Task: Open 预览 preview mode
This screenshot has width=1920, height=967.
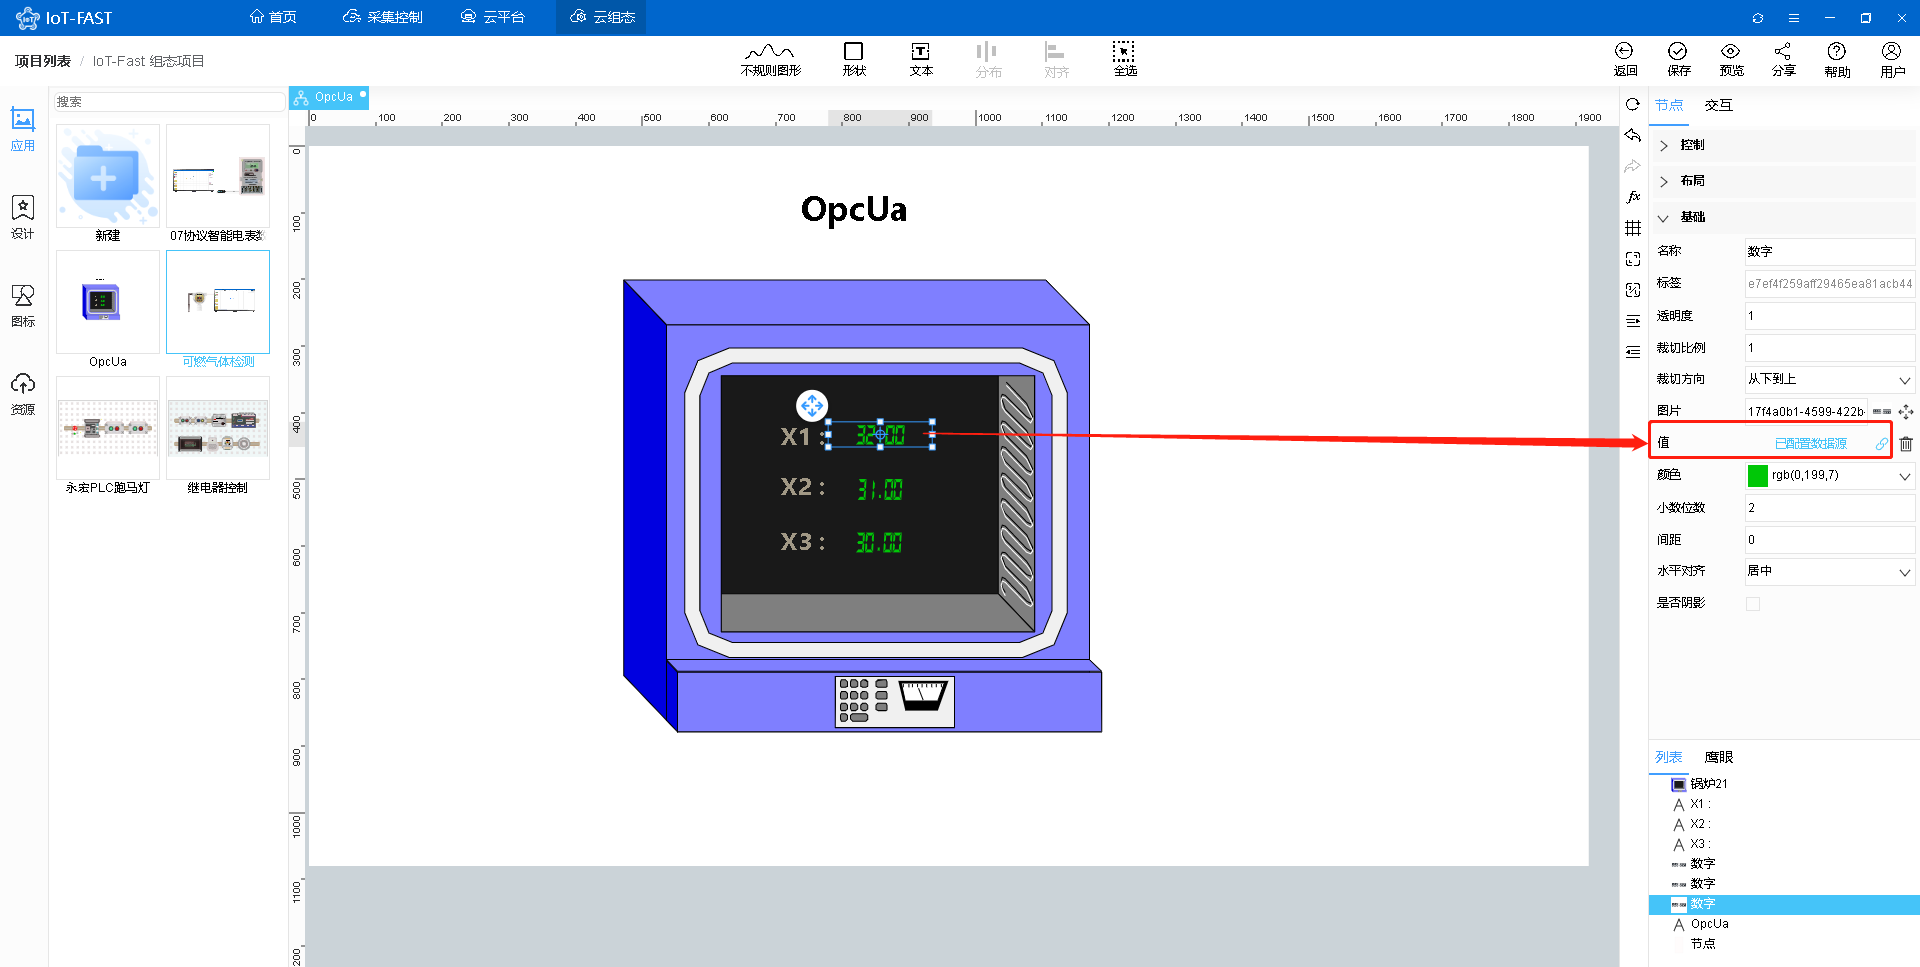Action: [1731, 60]
